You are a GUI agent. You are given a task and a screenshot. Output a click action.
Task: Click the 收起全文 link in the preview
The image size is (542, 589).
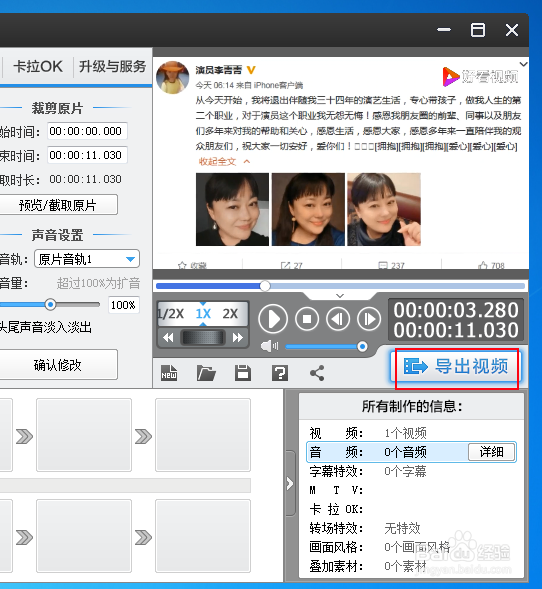click(x=224, y=162)
